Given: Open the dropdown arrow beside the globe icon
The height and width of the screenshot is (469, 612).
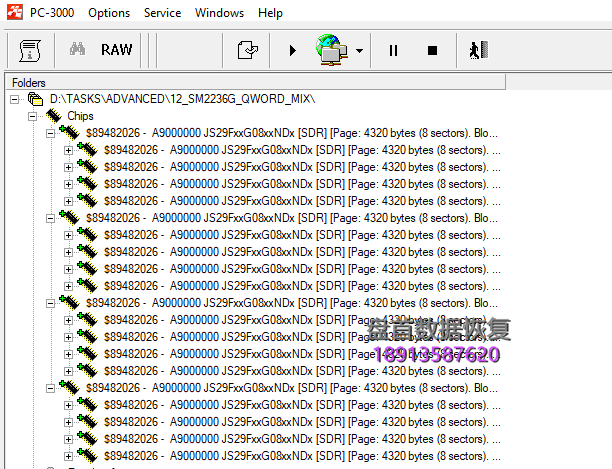Looking at the screenshot, I should pos(358,50).
